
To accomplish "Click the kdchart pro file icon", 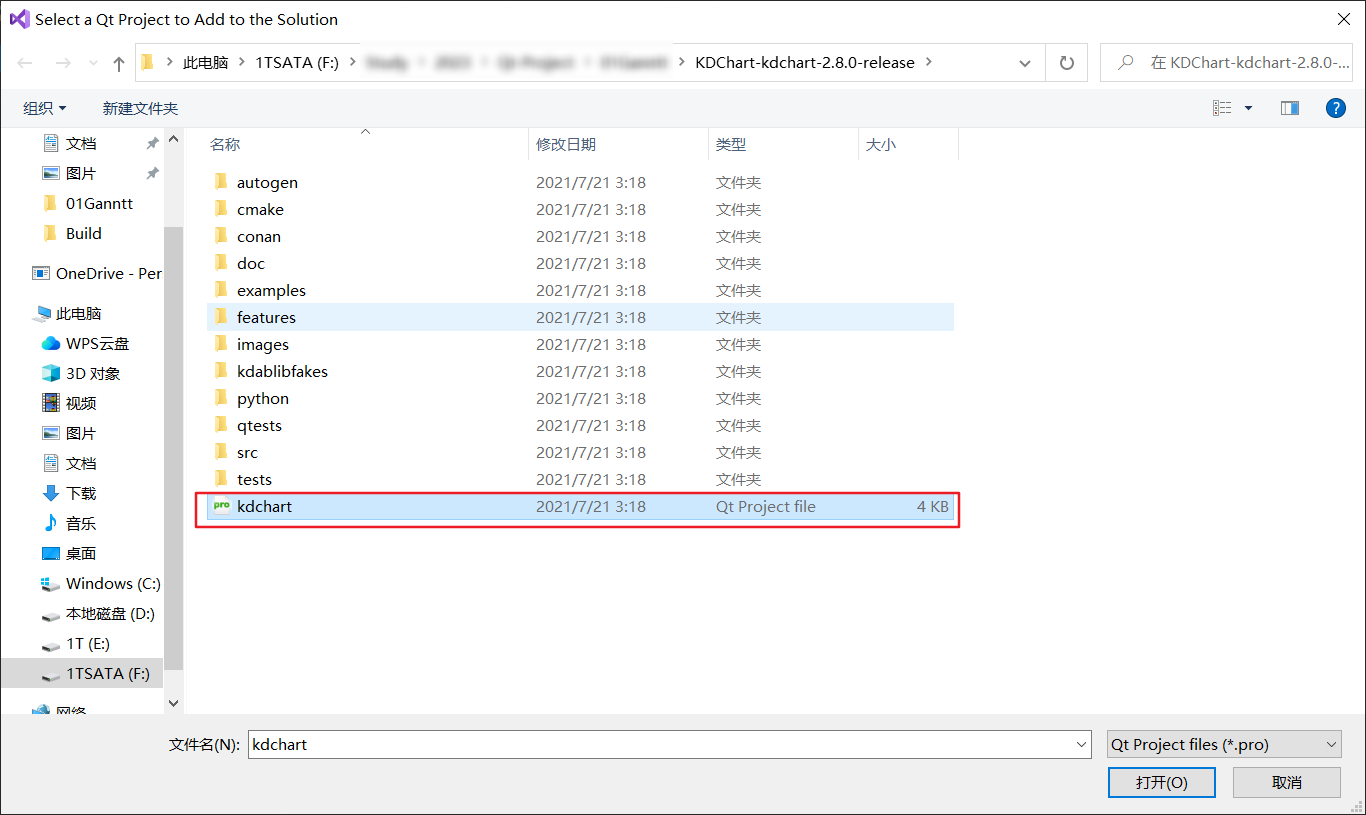I will point(222,506).
